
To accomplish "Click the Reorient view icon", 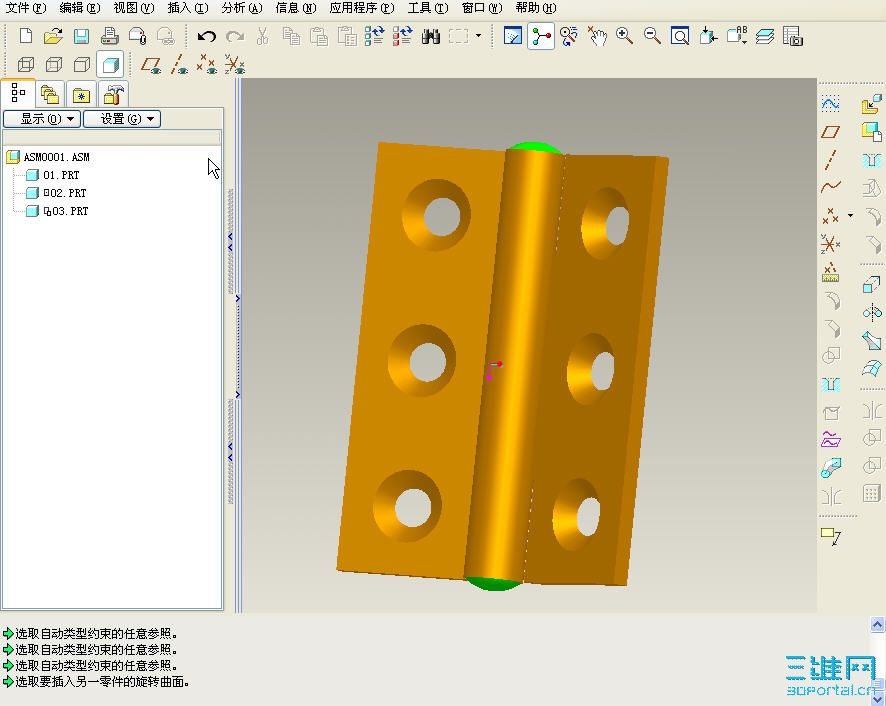I will pyautogui.click(x=708, y=36).
